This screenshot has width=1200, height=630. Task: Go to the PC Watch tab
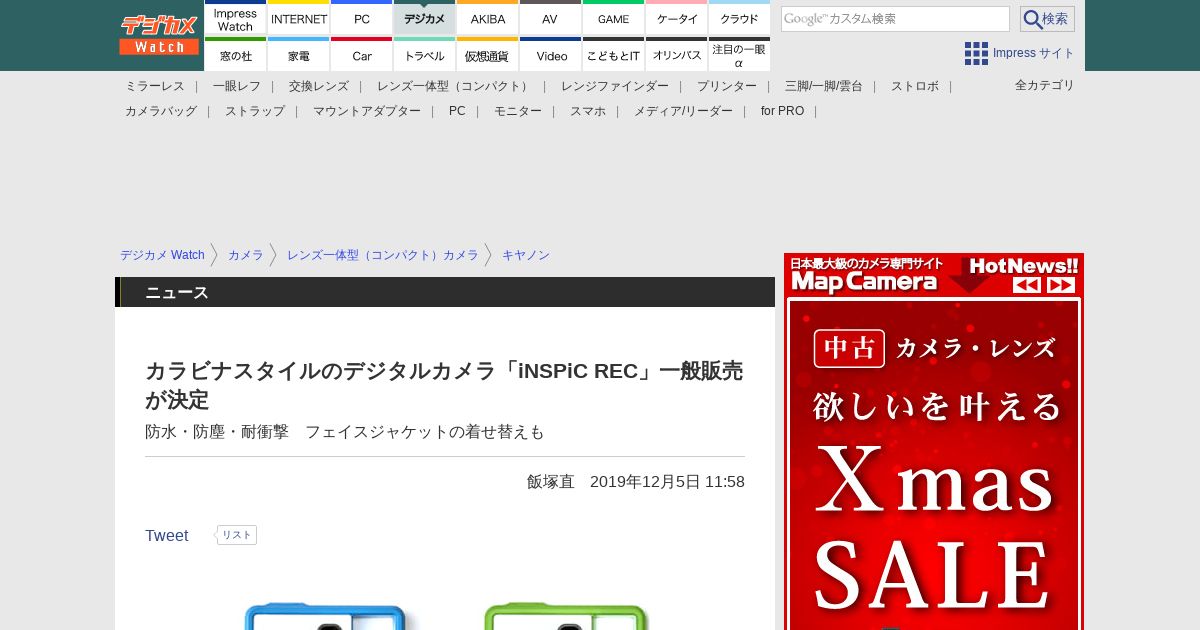click(x=362, y=17)
